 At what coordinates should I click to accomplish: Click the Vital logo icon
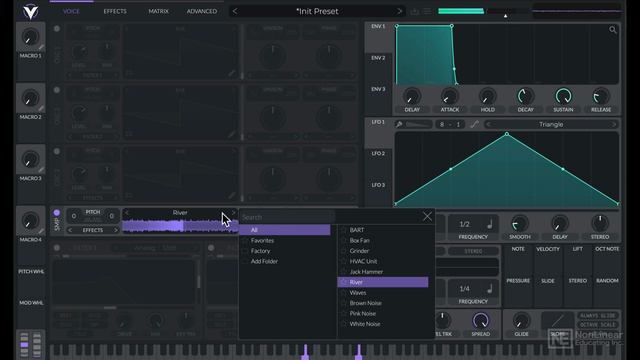[31, 11]
